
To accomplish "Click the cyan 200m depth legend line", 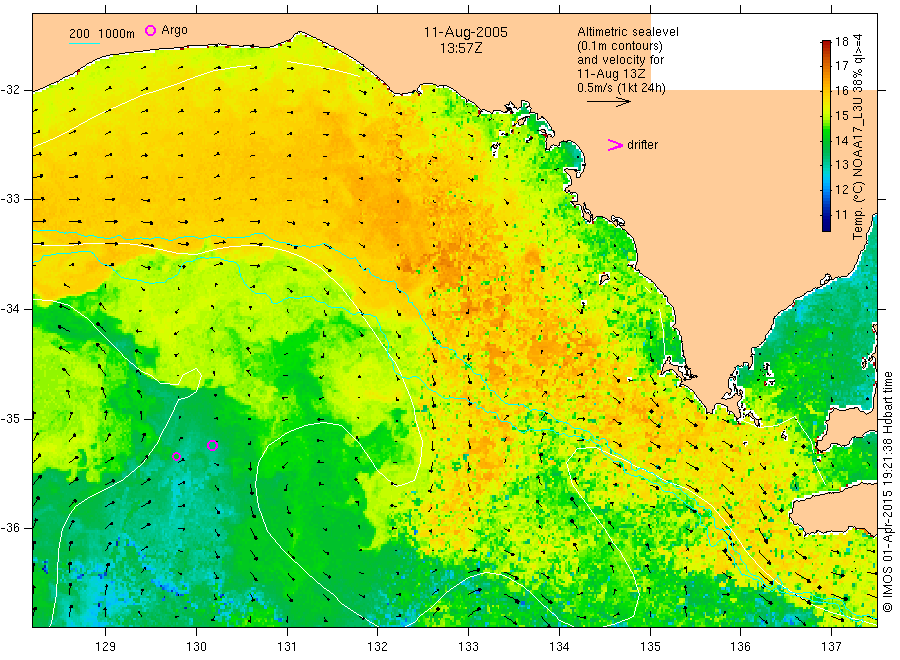I will tap(84, 43).
